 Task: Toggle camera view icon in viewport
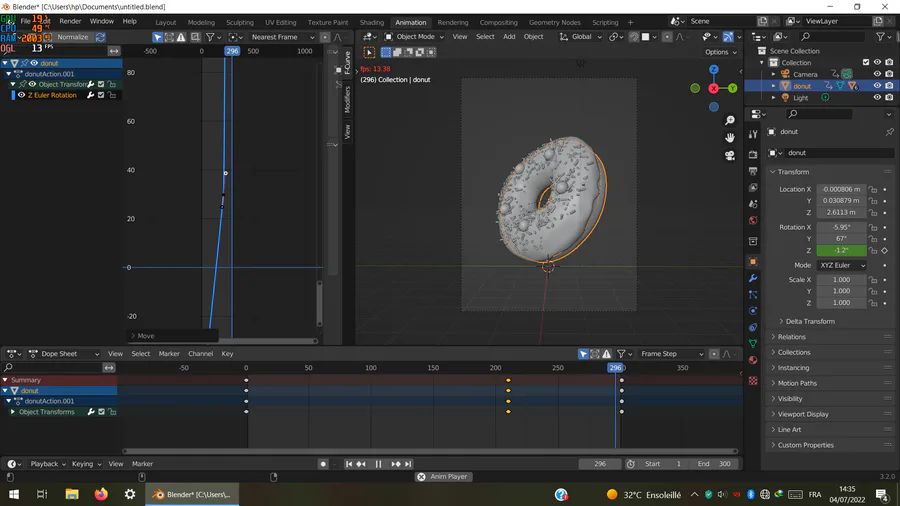click(730, 155)
